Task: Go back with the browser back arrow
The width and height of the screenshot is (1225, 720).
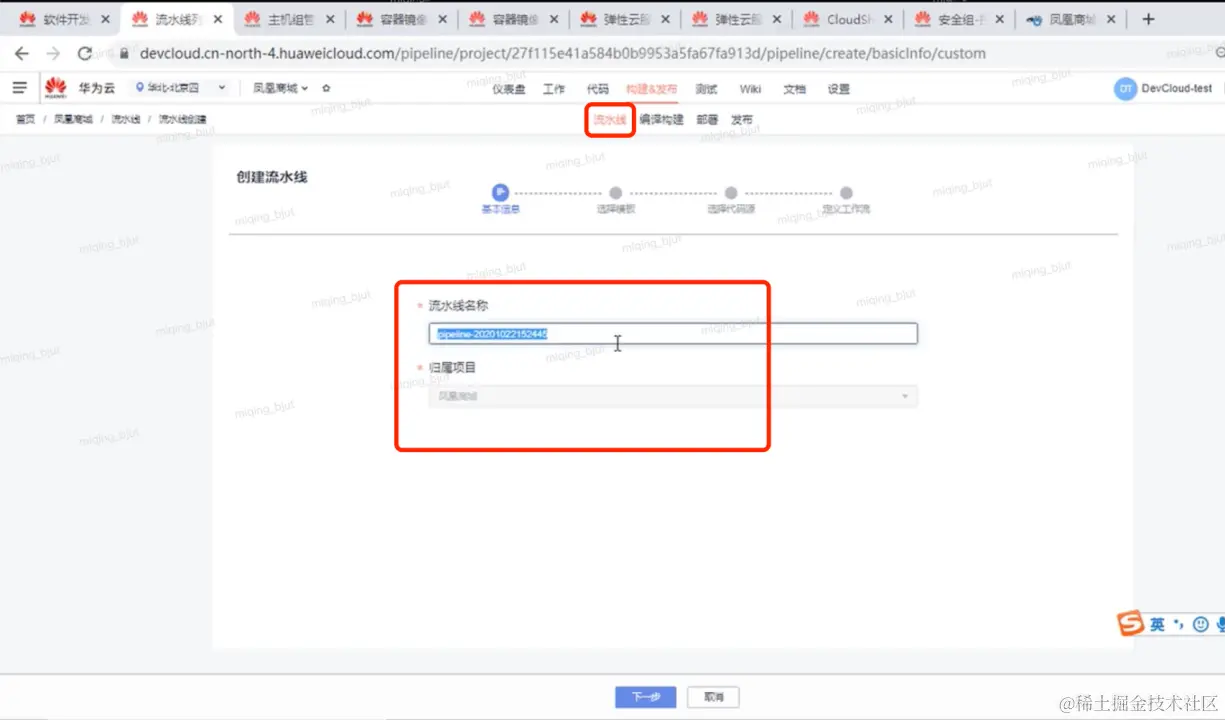Action: (22, 53)
